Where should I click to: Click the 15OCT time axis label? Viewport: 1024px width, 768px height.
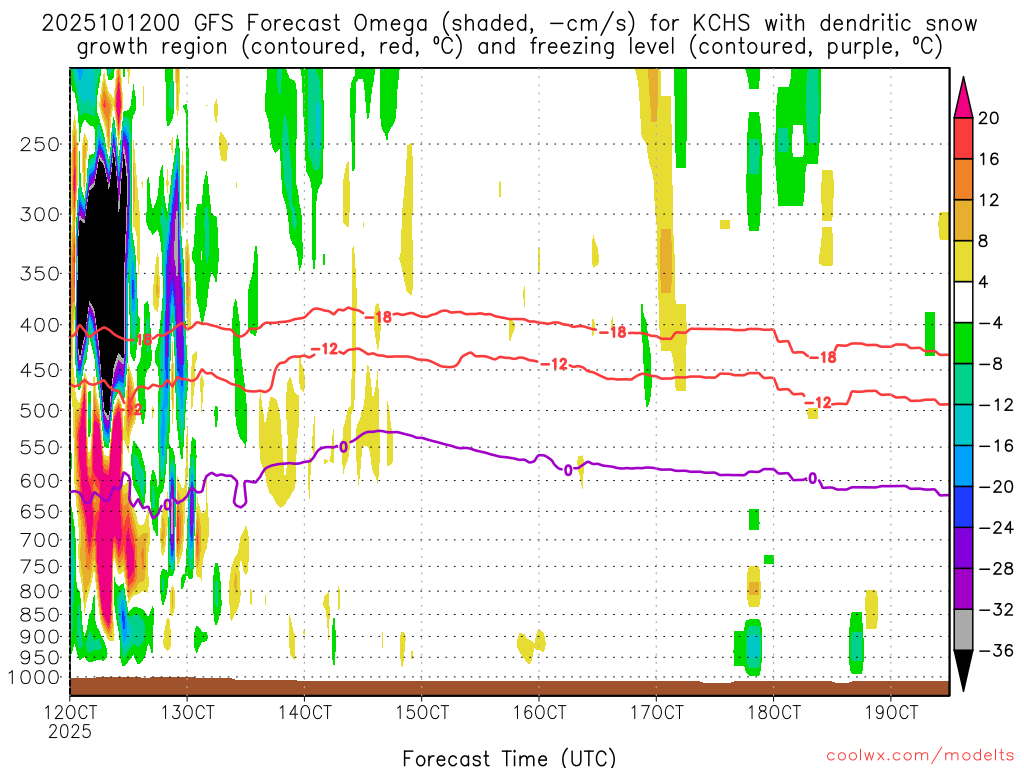tap(422, 712)
